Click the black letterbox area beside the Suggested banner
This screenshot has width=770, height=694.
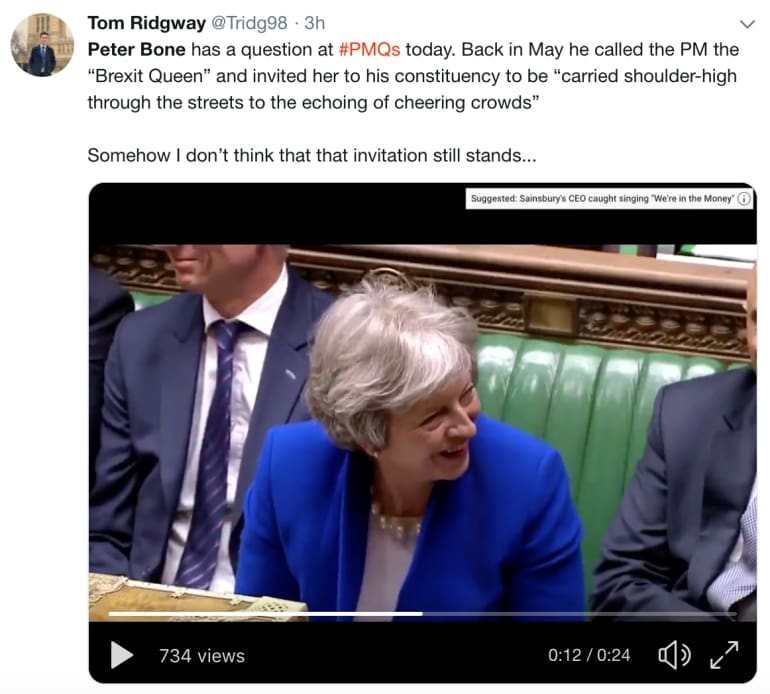point(275,214)
